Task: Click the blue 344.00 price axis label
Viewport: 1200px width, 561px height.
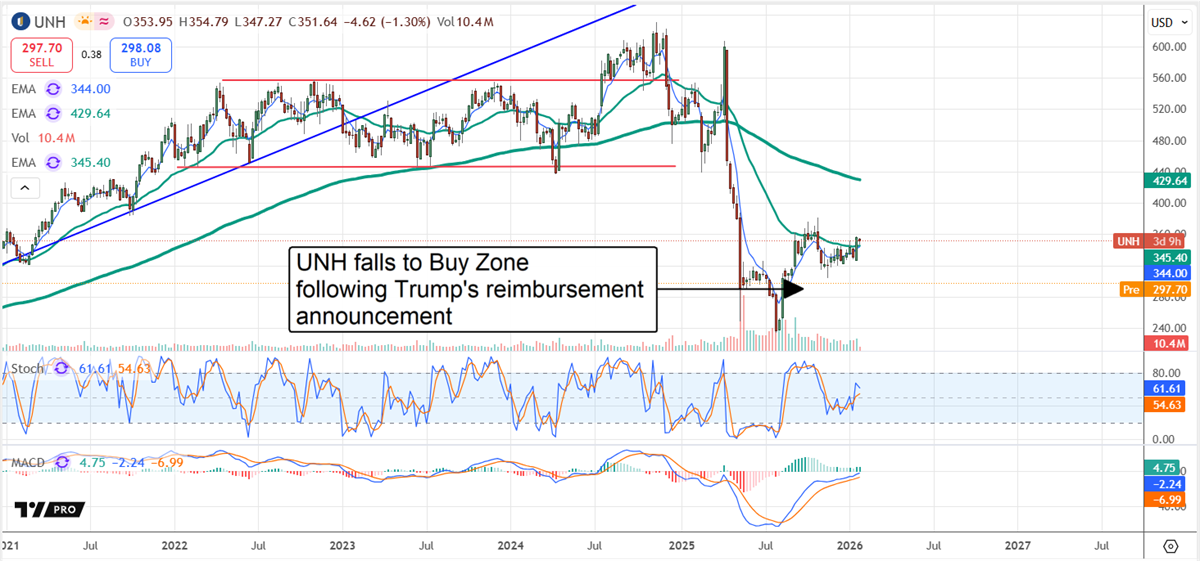Action: (1168, 272)
